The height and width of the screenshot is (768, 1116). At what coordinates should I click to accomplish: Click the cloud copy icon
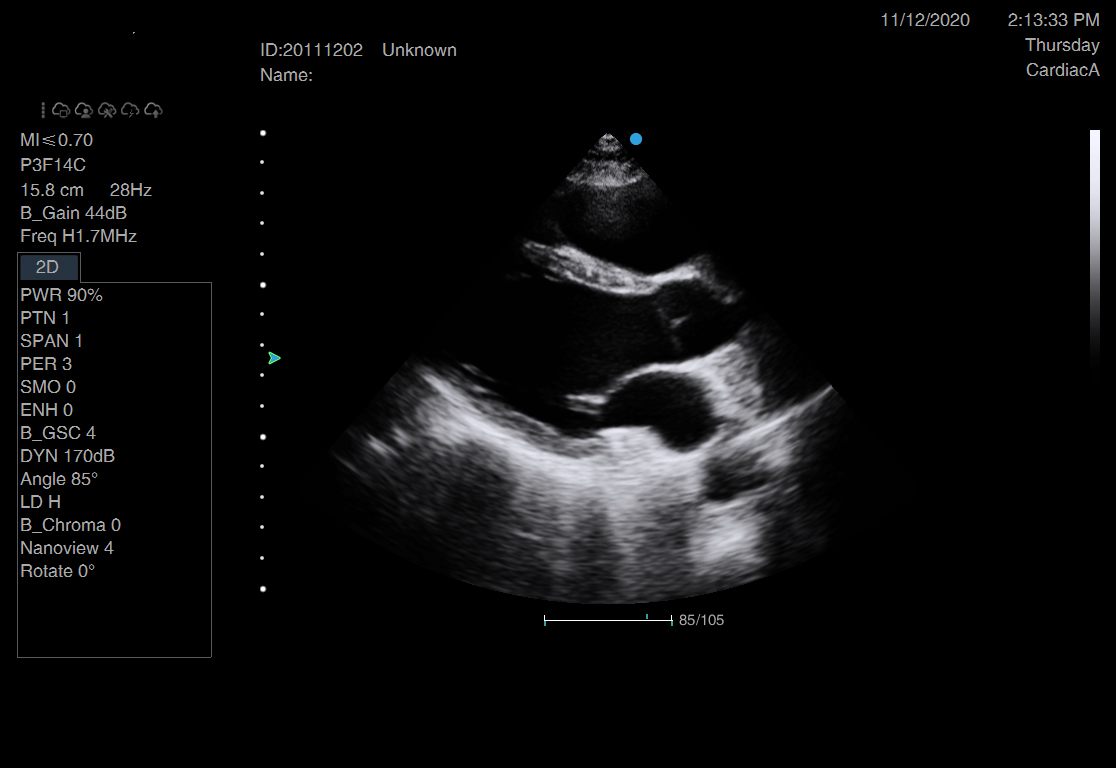click(61, 110)
